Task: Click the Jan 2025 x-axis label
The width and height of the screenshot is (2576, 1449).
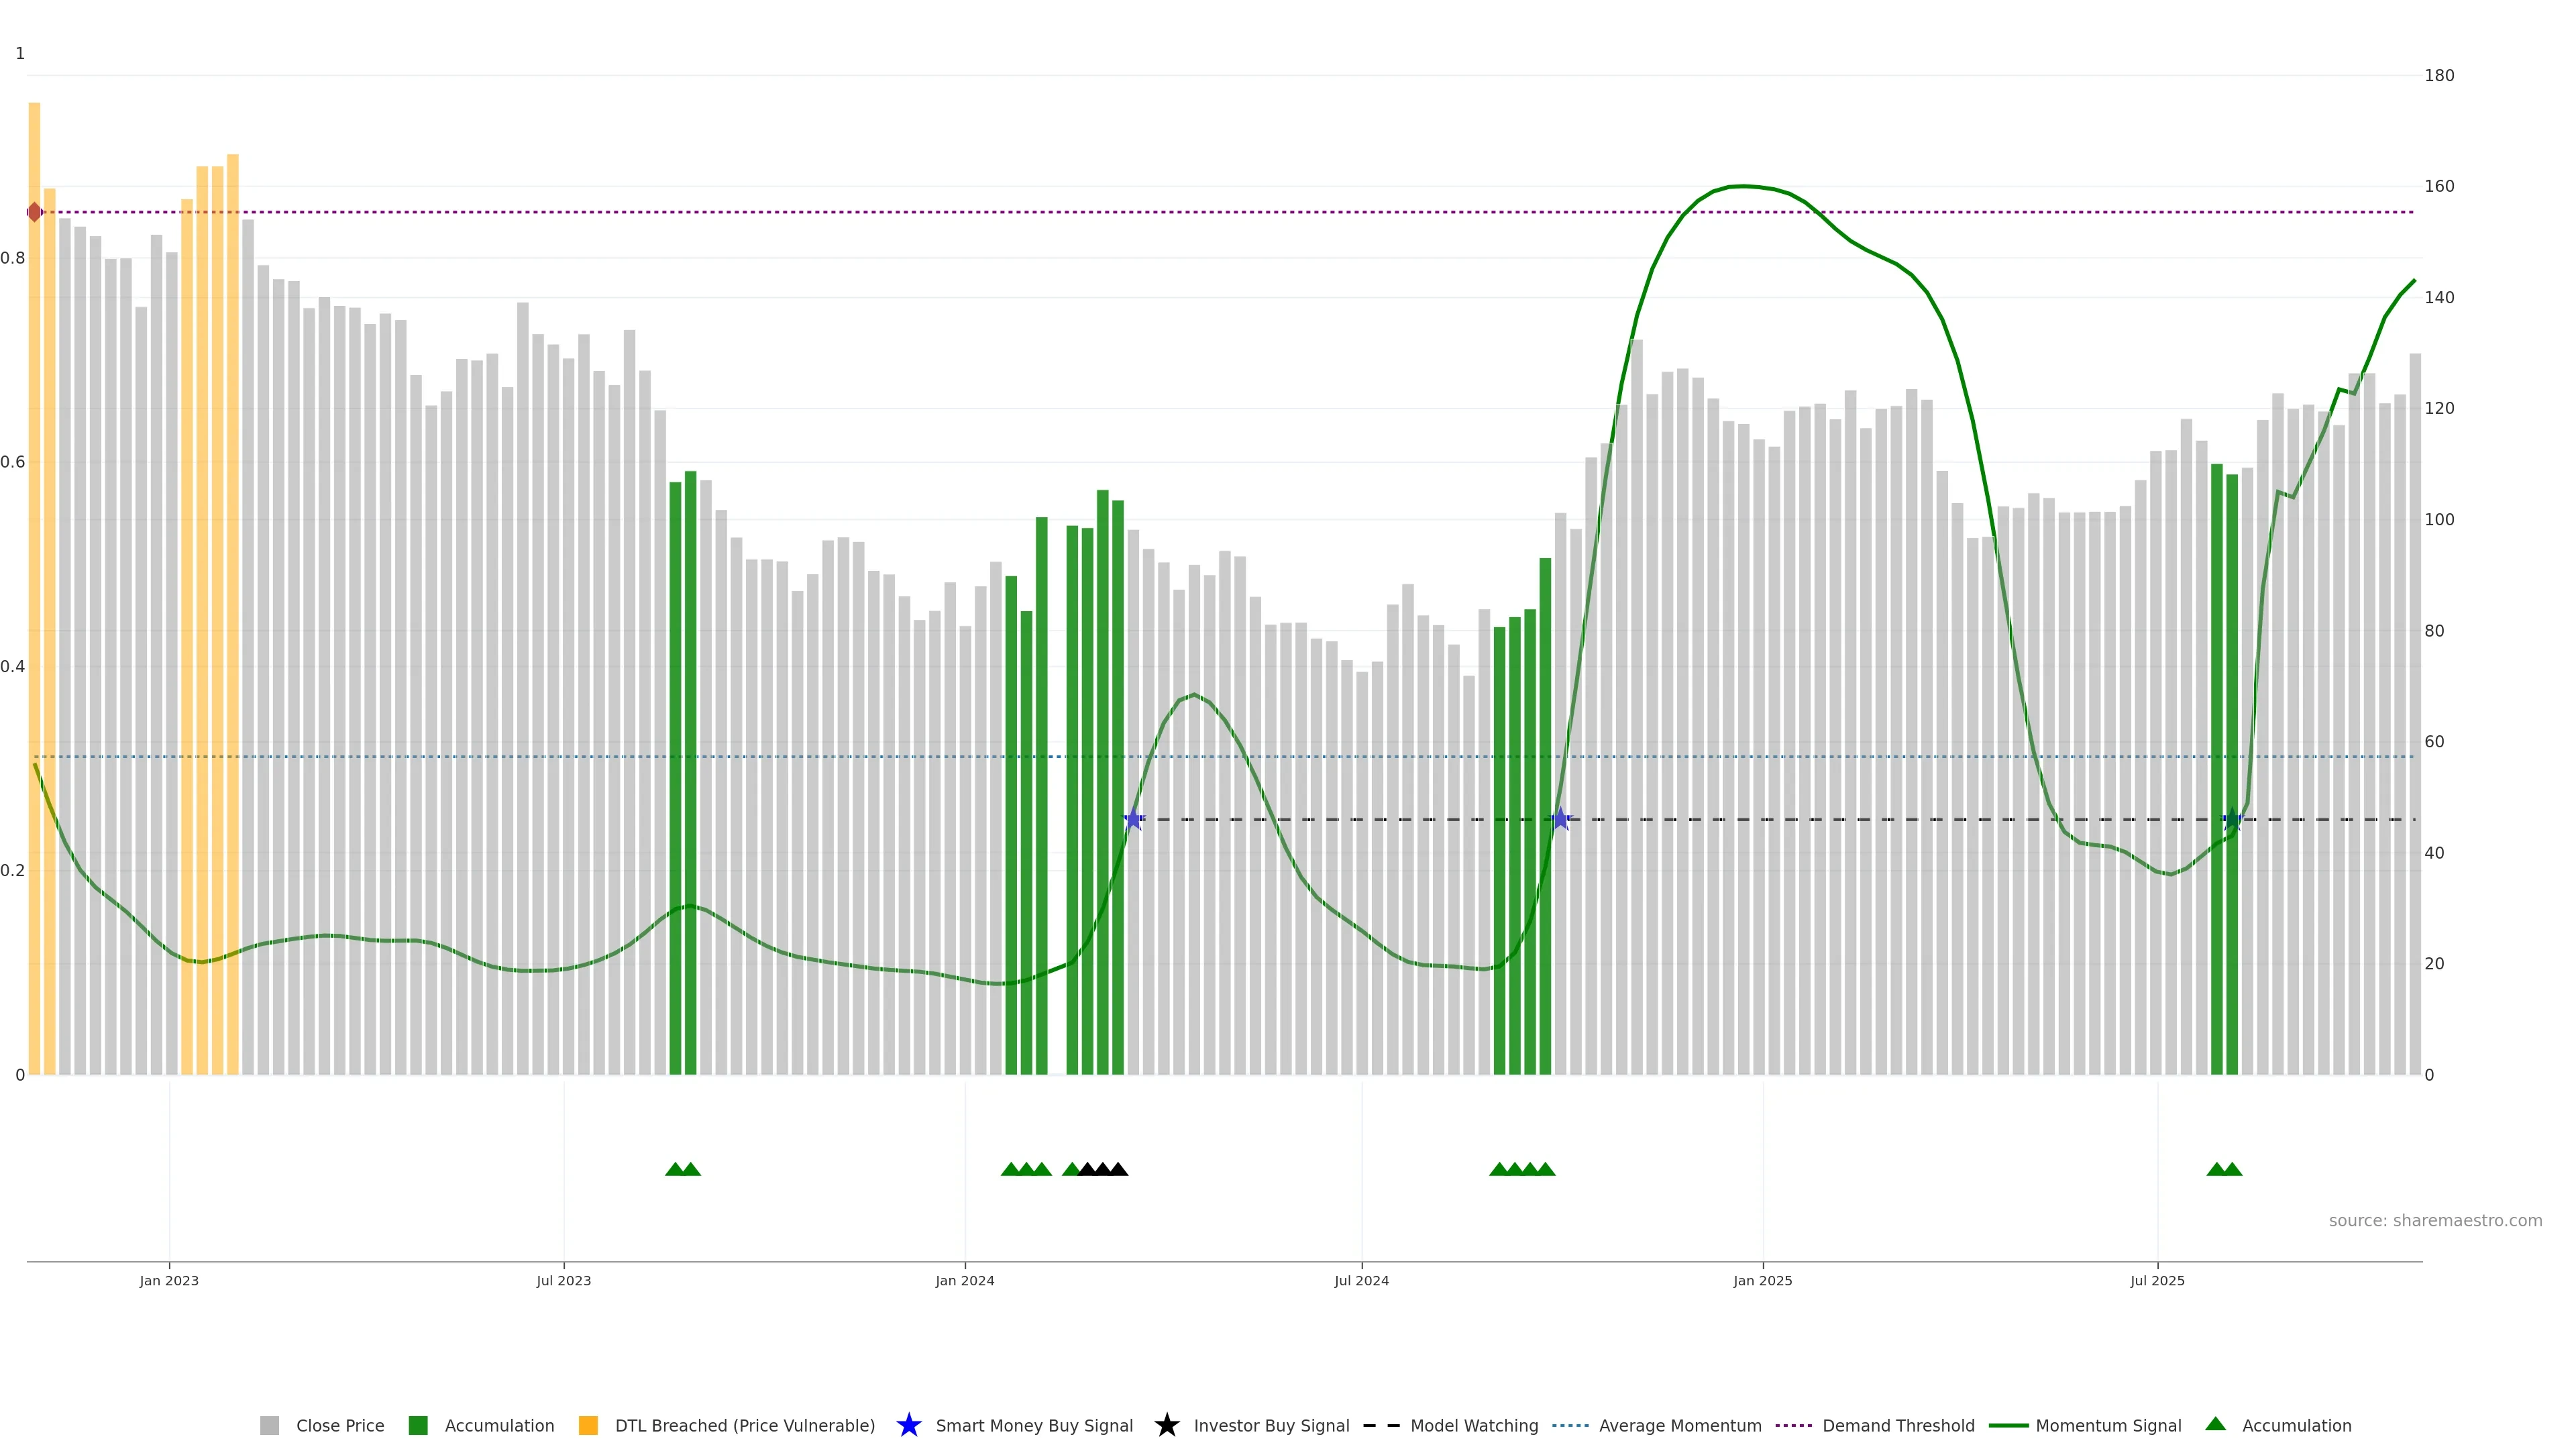Action: [x=1762, y=1280]
